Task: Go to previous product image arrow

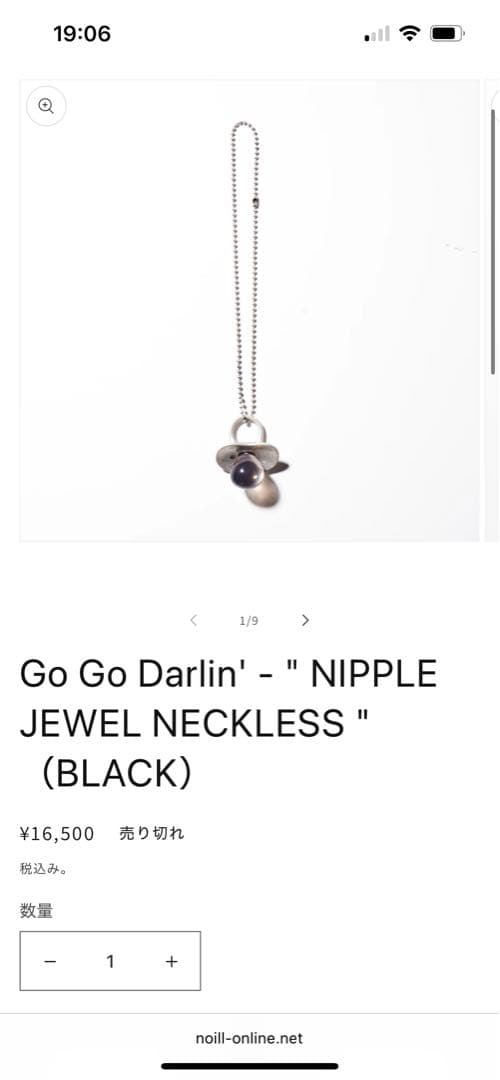Action: 194,620
